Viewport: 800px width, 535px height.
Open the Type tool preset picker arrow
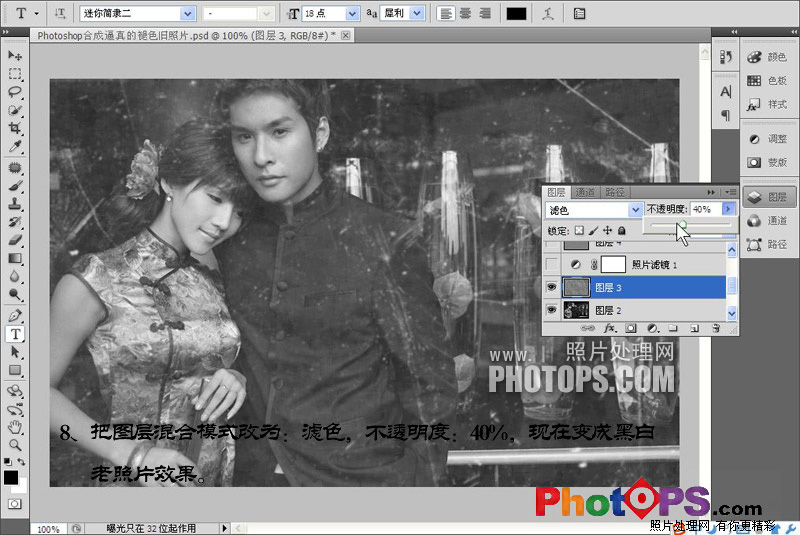pyautogui.click(x=37, y=14)
